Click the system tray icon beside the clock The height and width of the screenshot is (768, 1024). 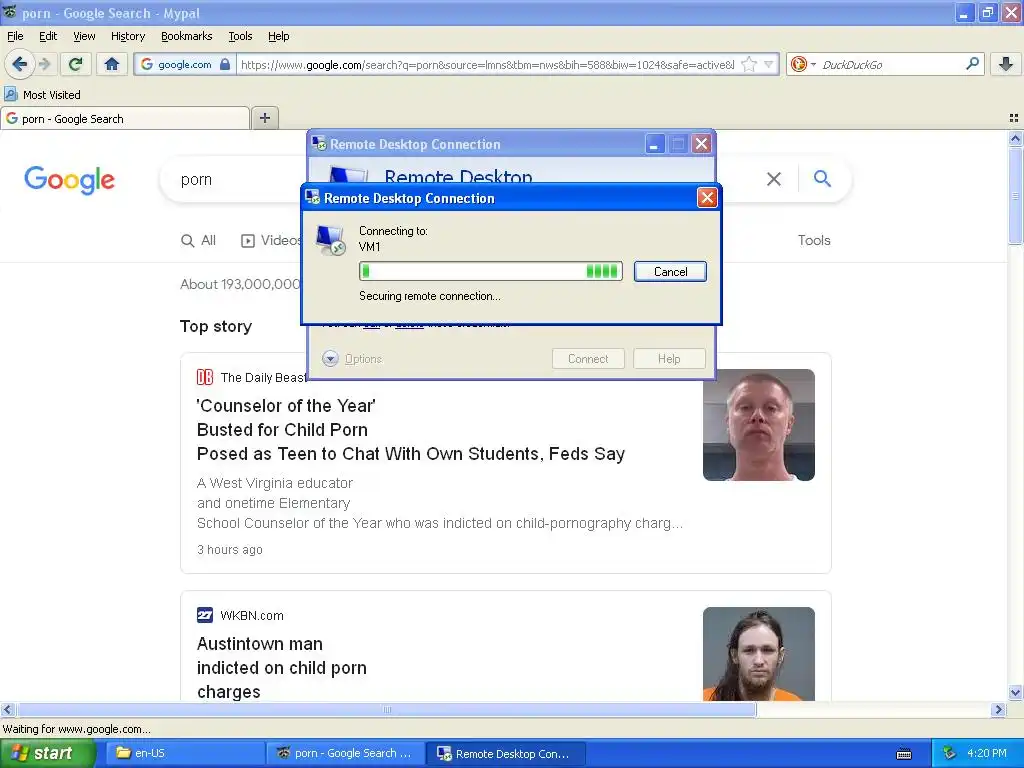[949, 753]
